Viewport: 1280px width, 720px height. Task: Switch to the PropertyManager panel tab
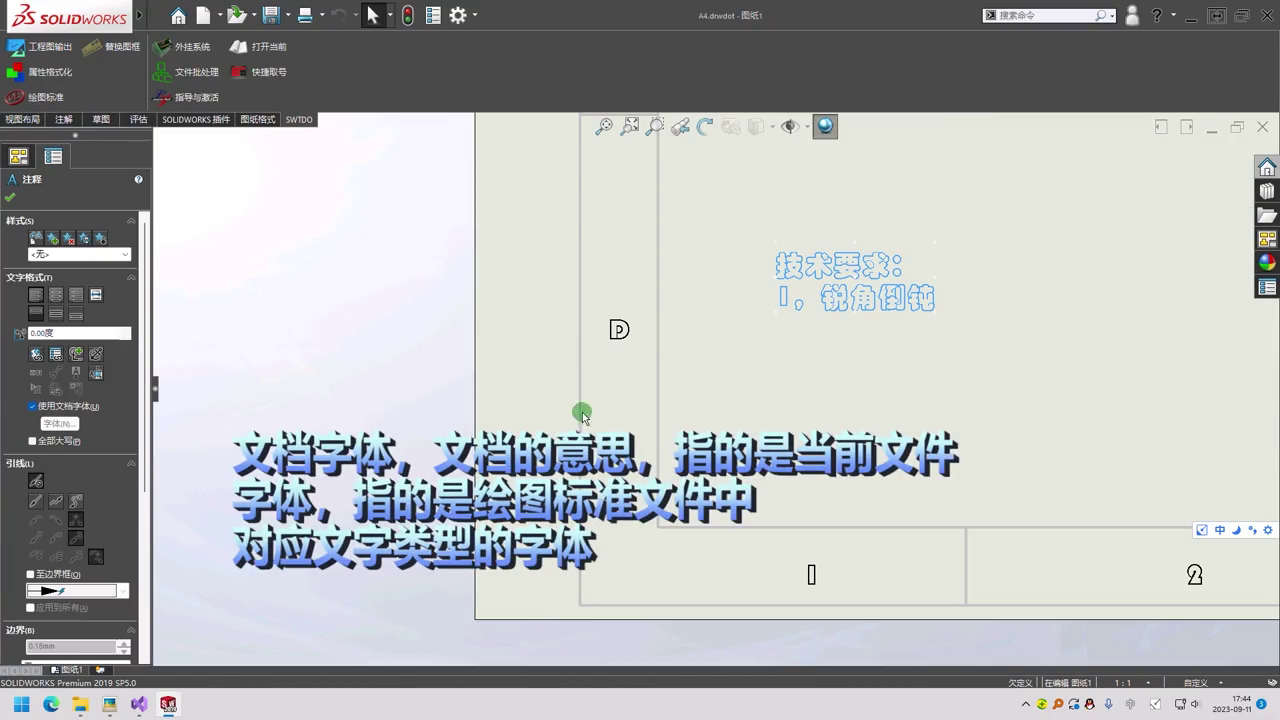pos(53,156)
